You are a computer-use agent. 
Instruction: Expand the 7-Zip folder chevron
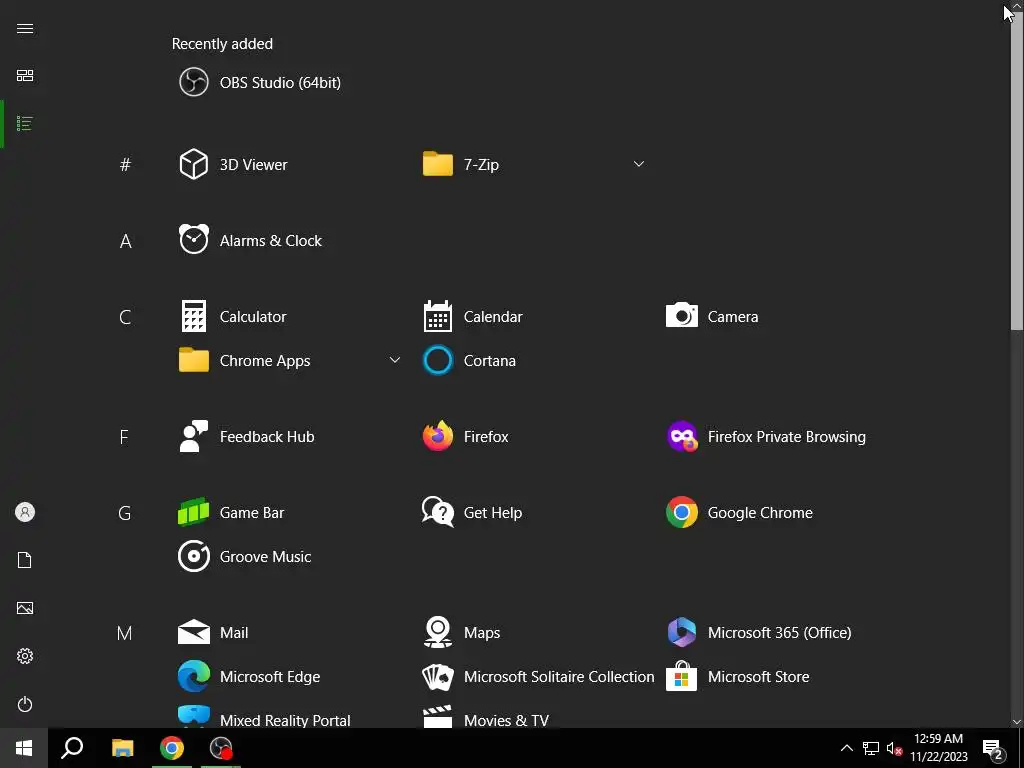(x=639, y=164)
